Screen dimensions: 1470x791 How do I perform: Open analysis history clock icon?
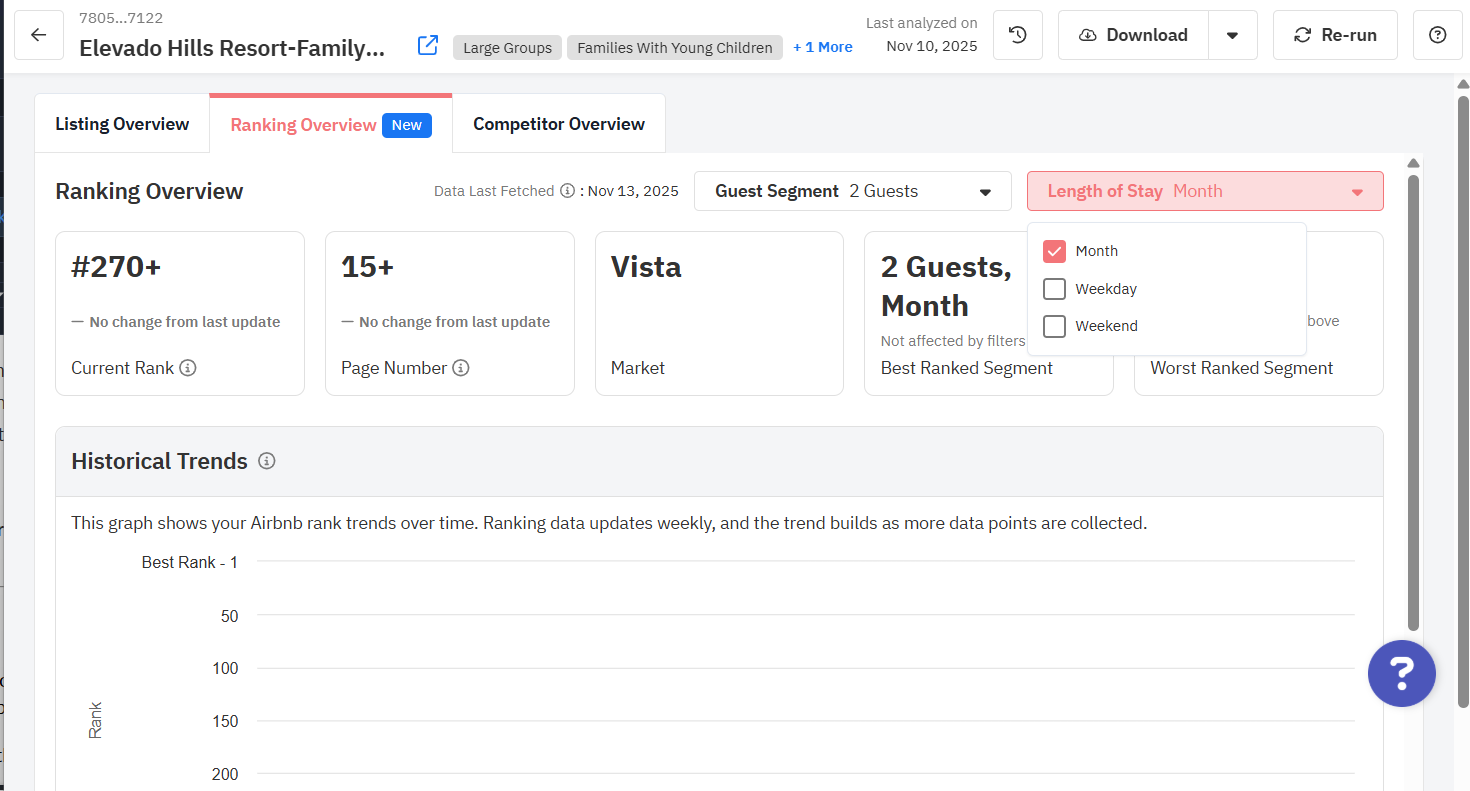point(1018,35)
